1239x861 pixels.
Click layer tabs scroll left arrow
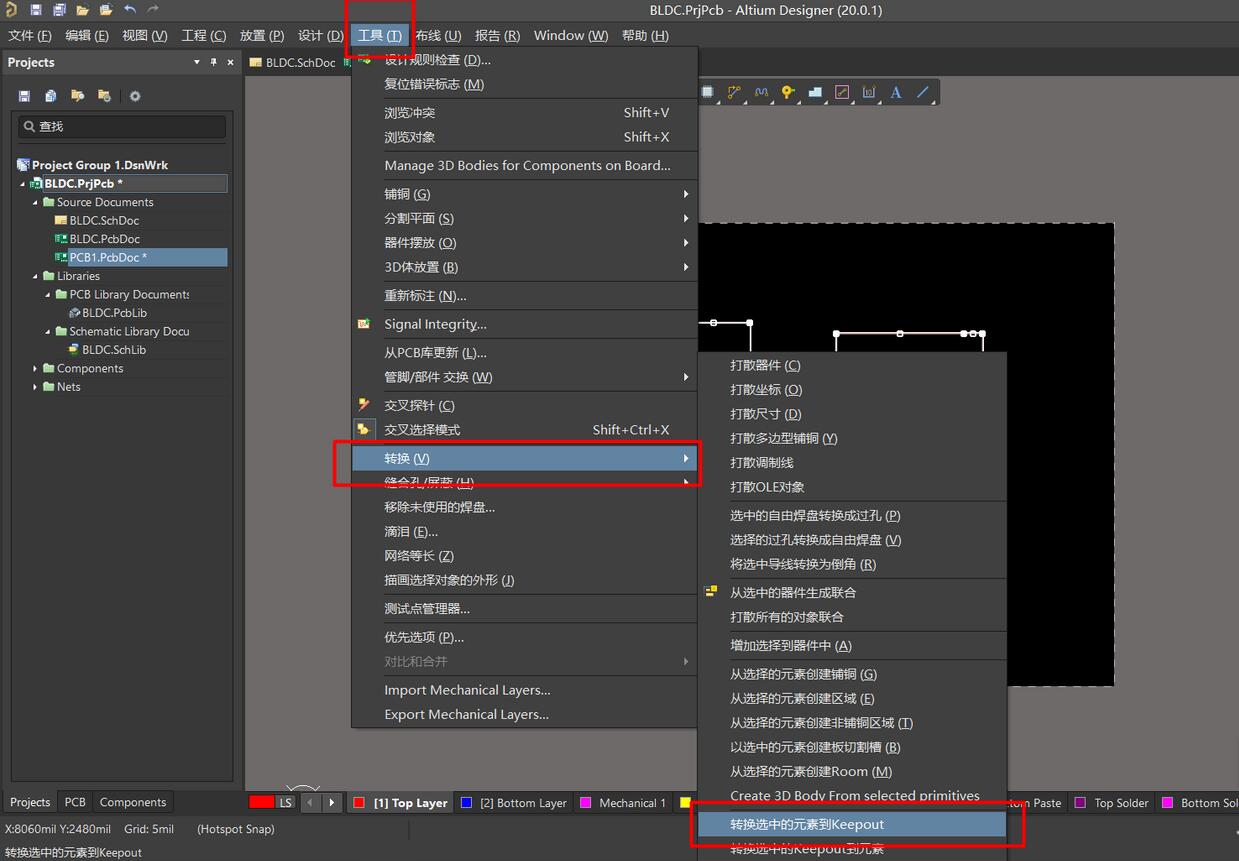[x=311, y=802]
